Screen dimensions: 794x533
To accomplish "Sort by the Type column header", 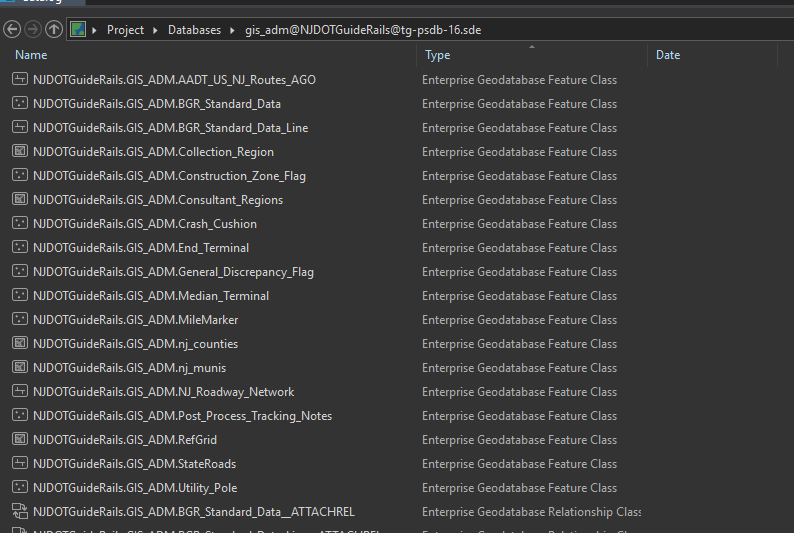I will [x=438, y=55].
